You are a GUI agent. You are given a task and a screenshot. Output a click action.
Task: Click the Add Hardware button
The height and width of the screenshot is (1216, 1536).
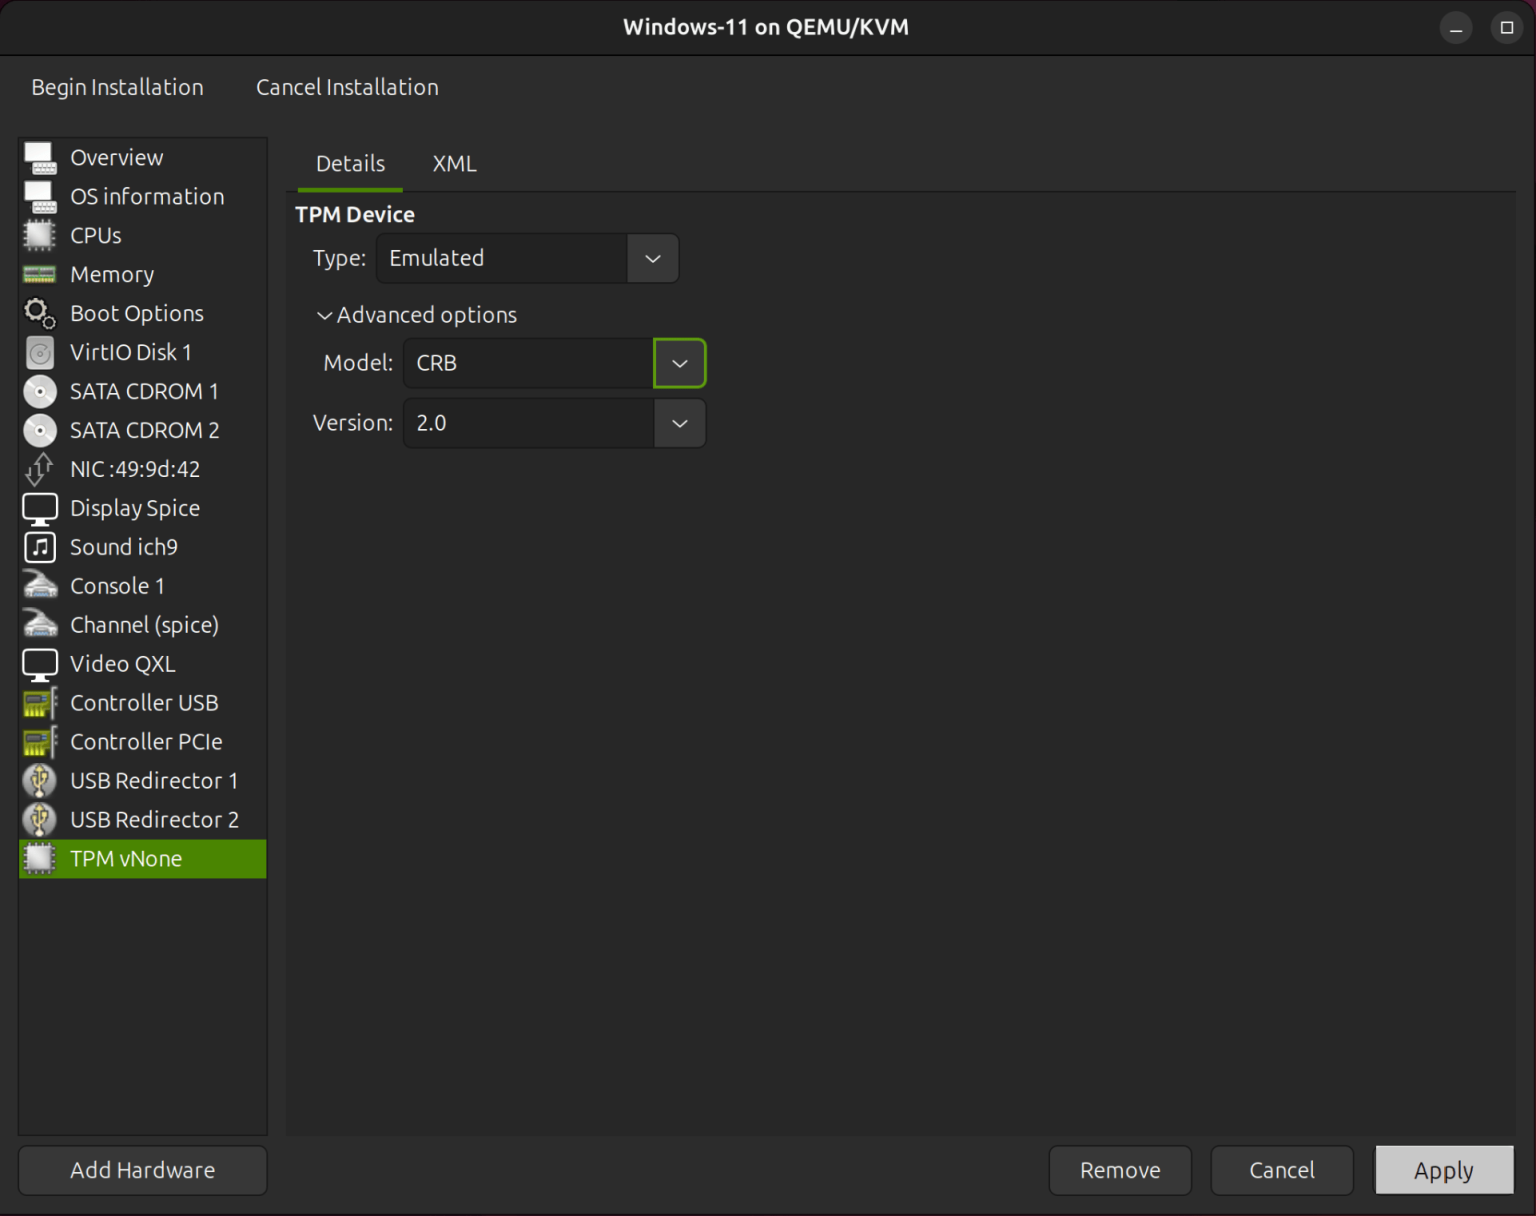[142, 1170]
